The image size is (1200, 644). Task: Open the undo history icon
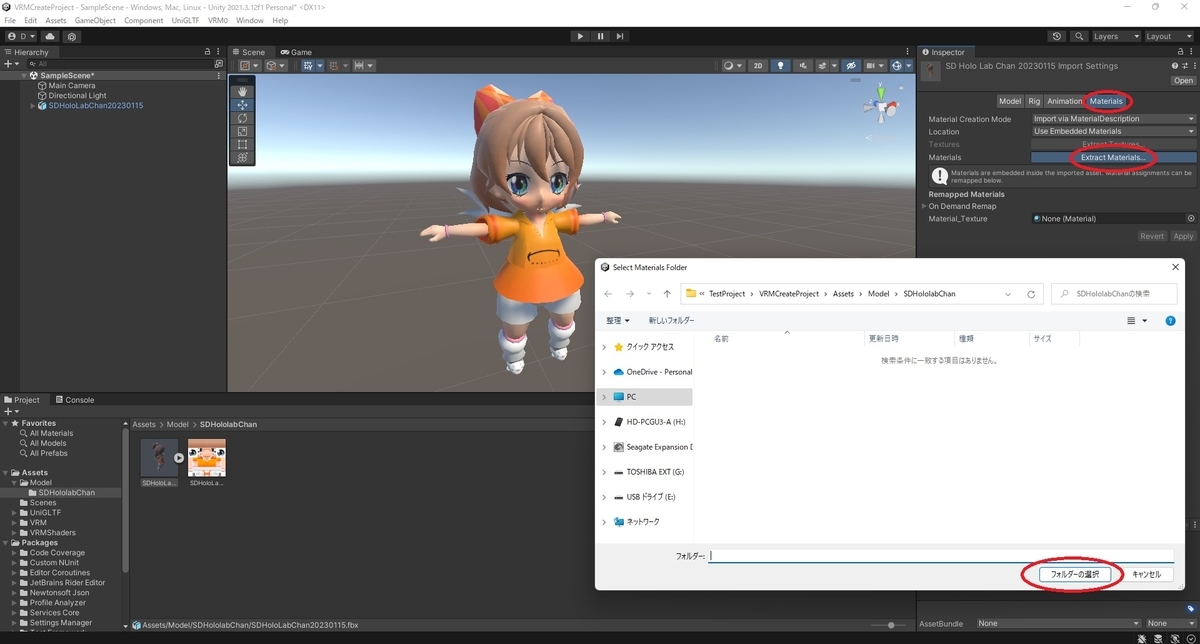[x=1057, y=36]
